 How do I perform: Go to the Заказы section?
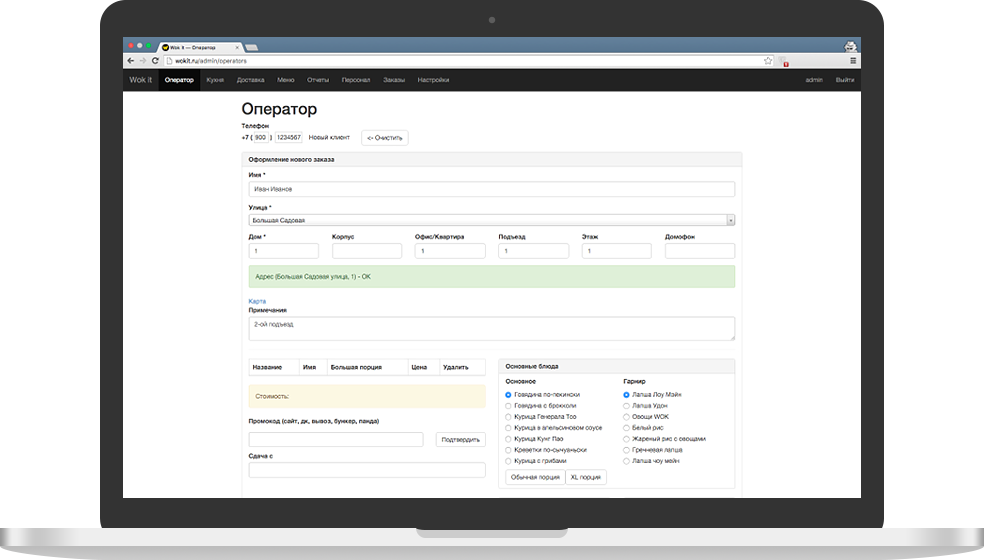tap(394, 80)
